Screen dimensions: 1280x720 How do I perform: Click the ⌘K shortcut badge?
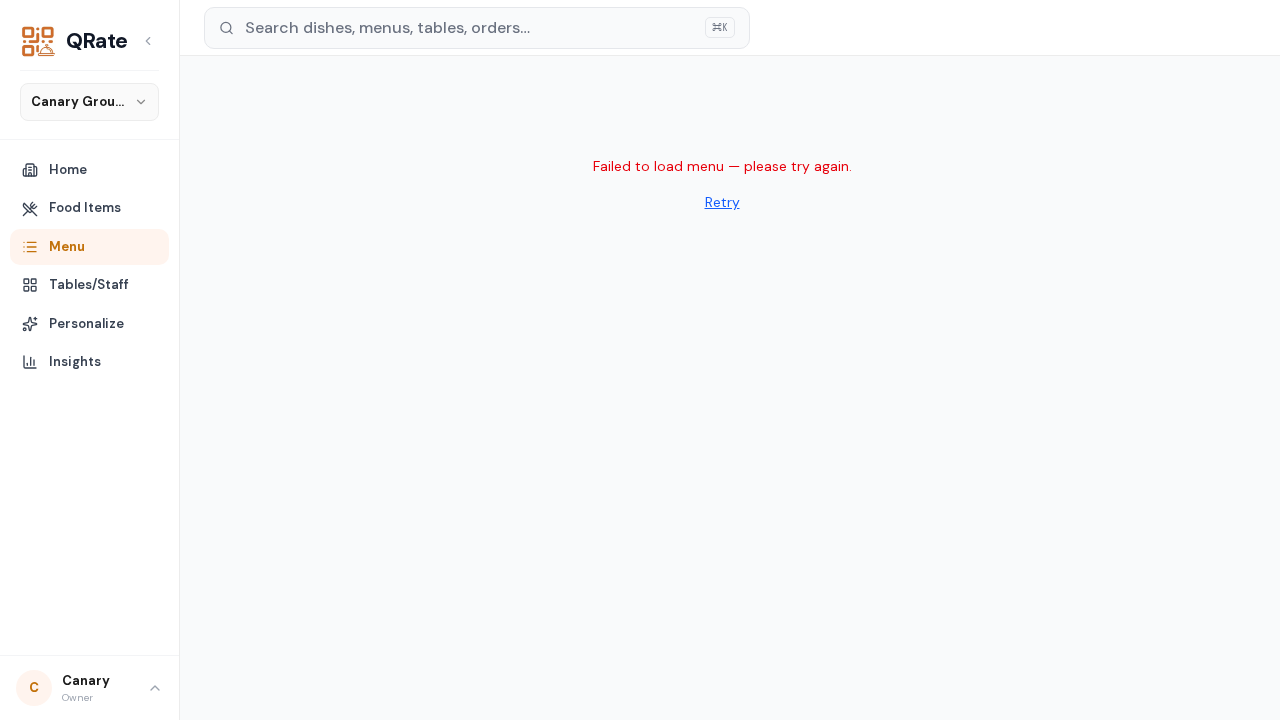pos(720,28)
